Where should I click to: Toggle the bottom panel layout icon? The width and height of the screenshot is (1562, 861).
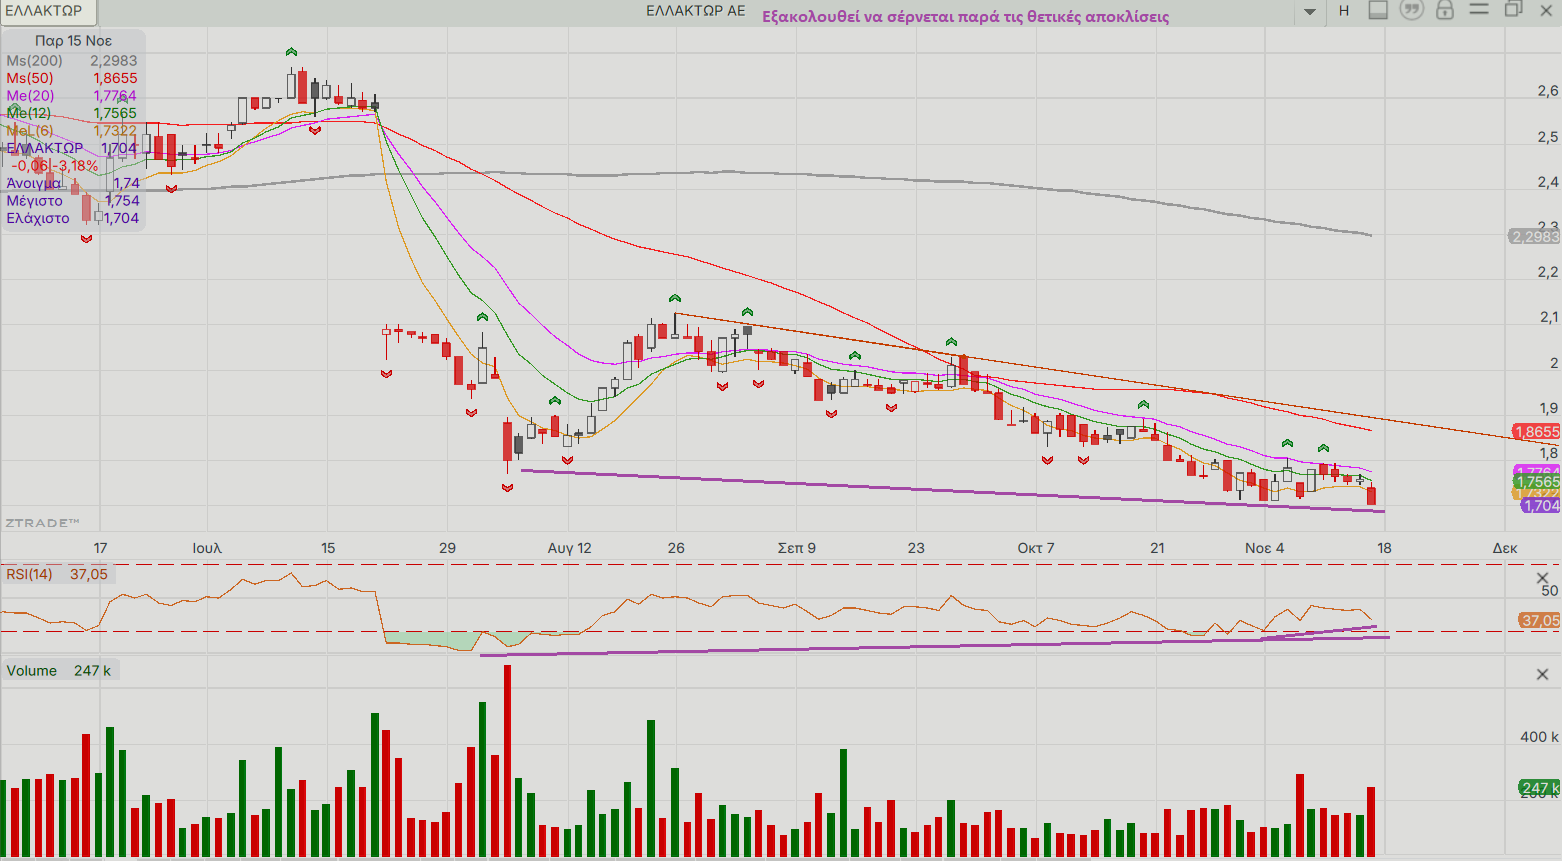point(1378,10)
